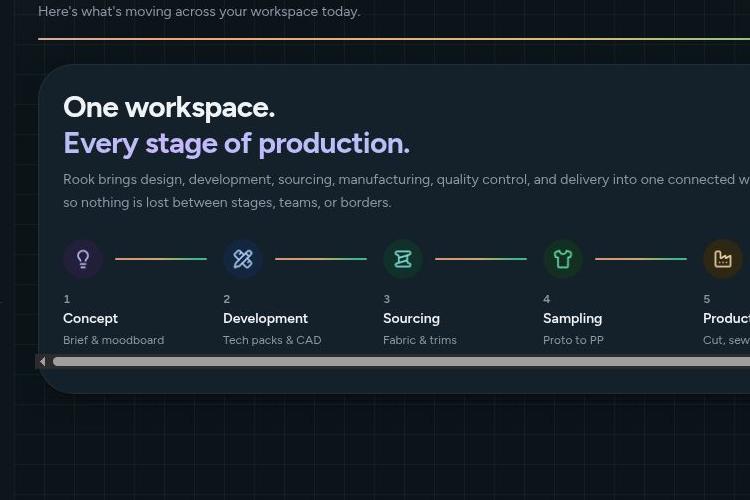Click the 'One workspace.' heading
Screen dimensions: 750x500
pos(169,107)
